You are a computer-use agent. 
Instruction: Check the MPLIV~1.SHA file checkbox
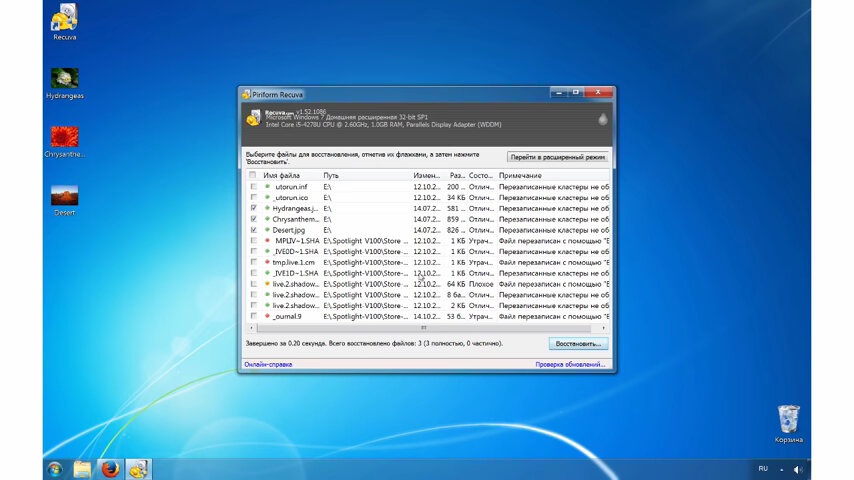coord(254,240)
